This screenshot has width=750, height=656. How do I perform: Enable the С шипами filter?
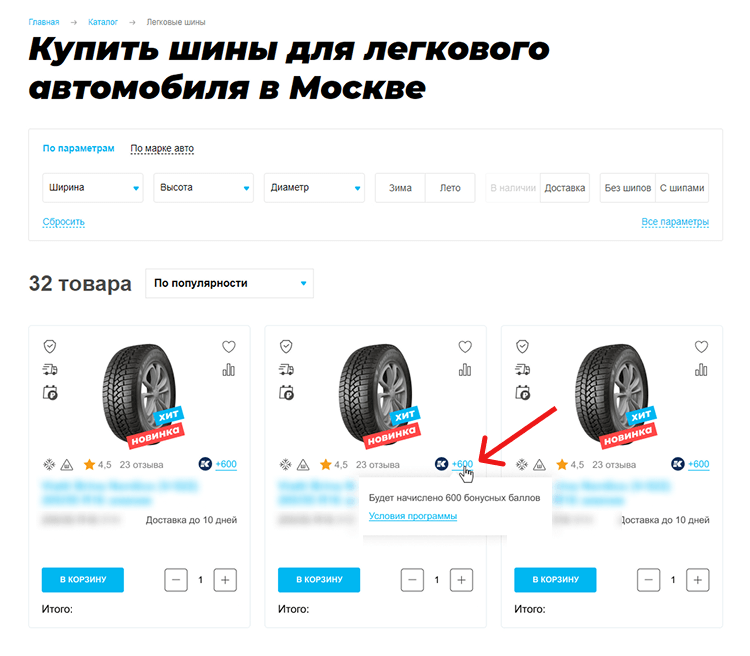[682, 188]
